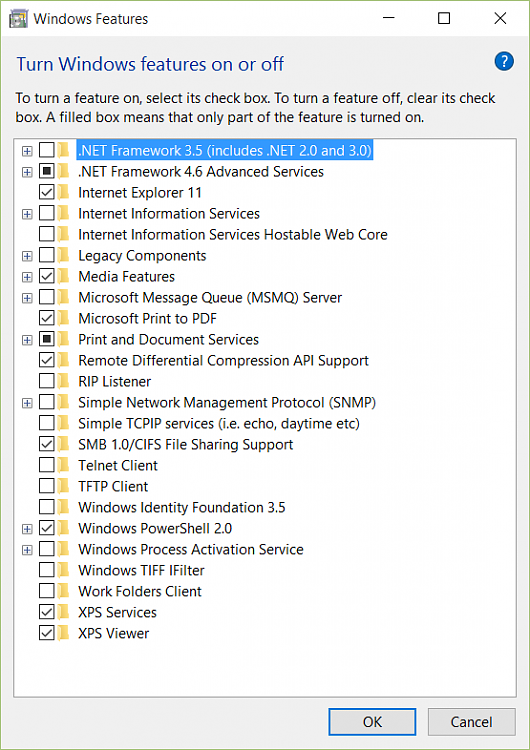Select SMB 1.0/CIFS File Sharing Support label

click(x=186, y=444)
